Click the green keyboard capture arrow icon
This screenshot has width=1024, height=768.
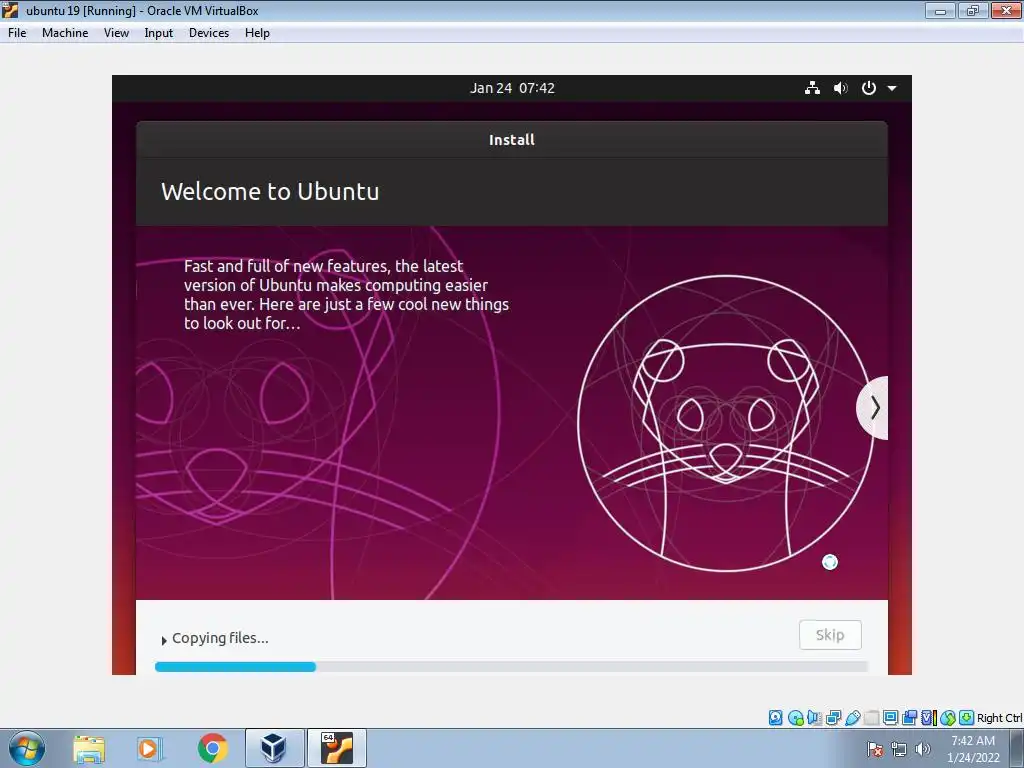point(967,718)
